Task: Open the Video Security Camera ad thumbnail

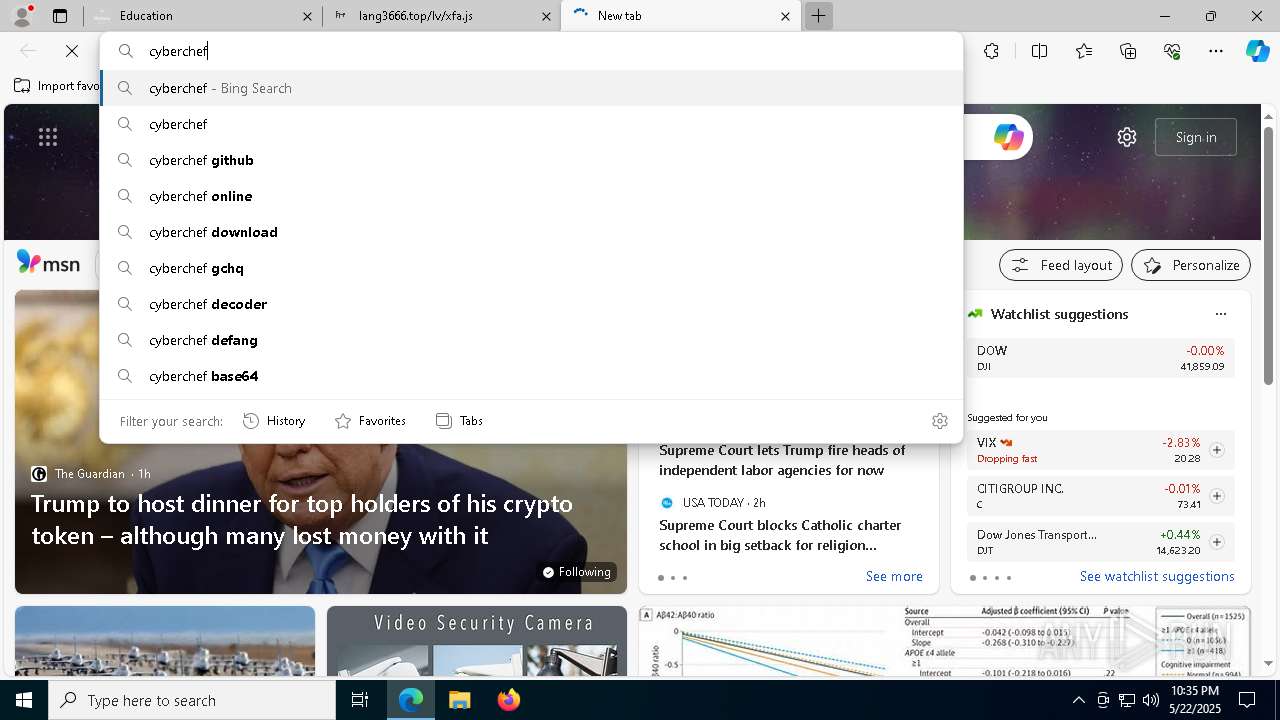Action: (x=477, y=640)
